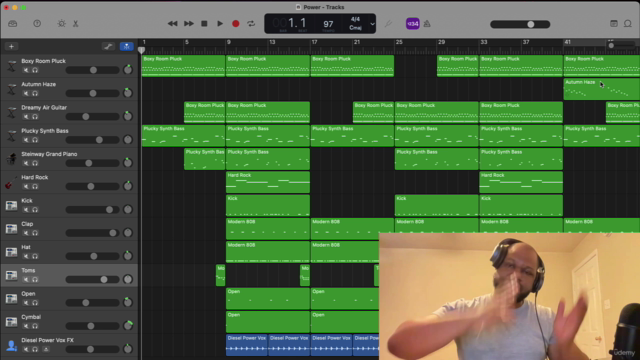This screenshot has width=640, height=360.
Task: Select the Toms track icon
Action: point(11,275)
